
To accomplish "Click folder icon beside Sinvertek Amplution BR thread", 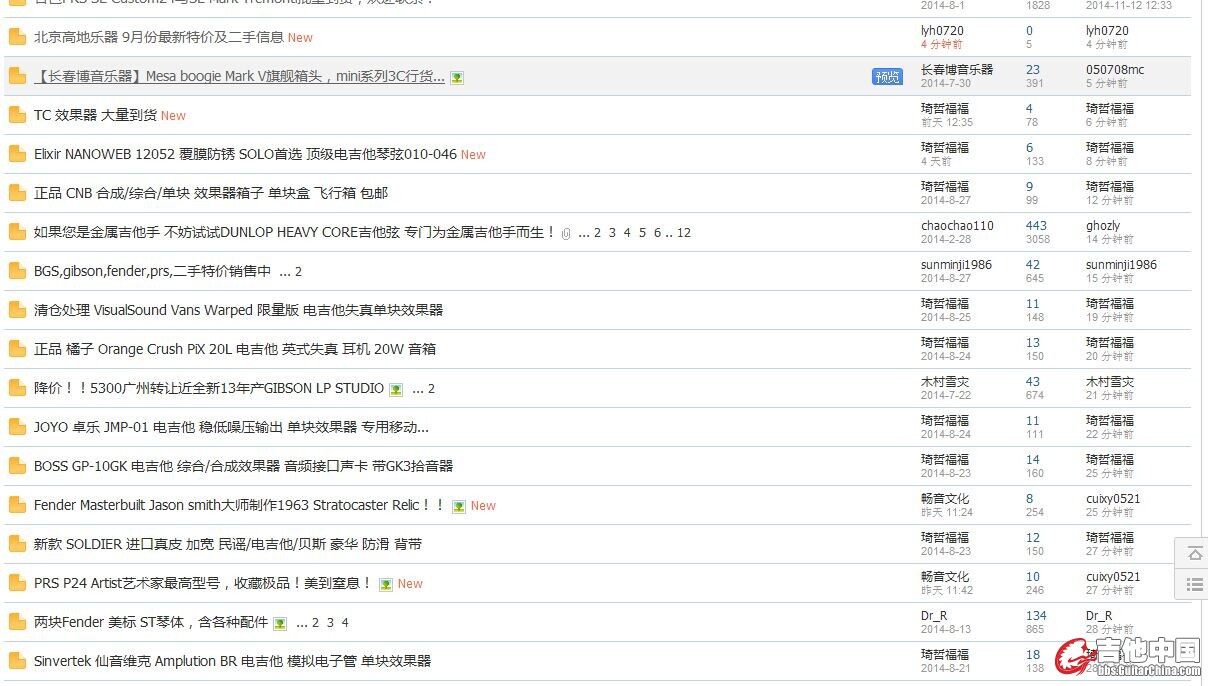I will [x=17, y=662].
